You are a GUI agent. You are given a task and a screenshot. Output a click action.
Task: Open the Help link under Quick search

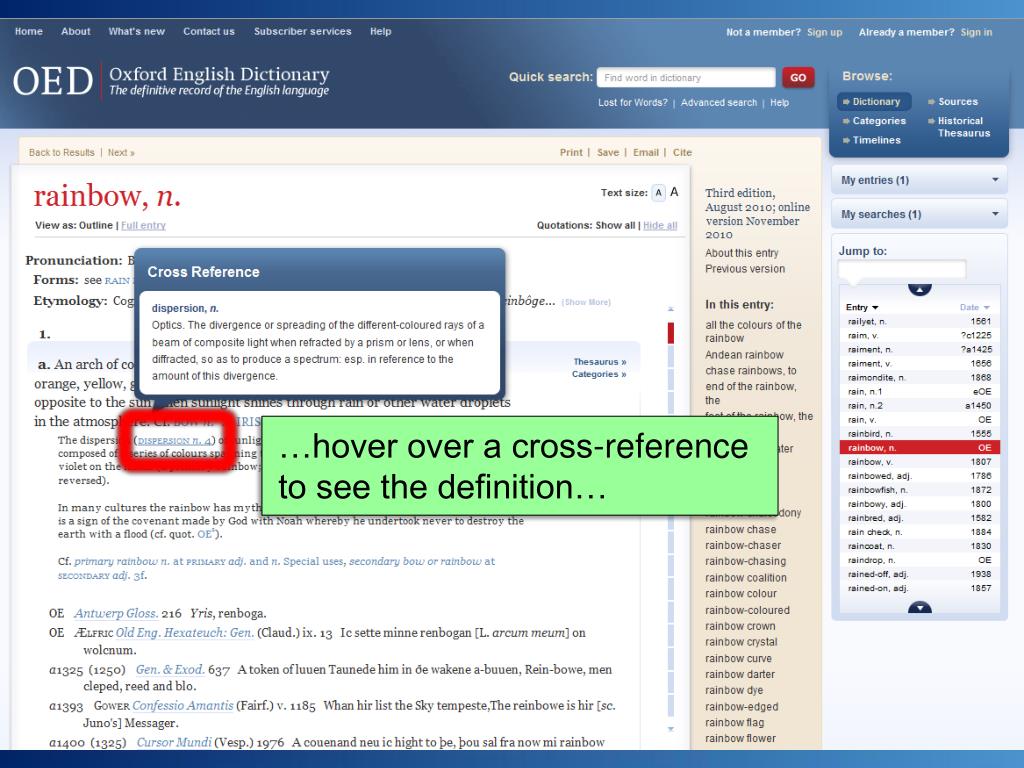pos(779,103)
